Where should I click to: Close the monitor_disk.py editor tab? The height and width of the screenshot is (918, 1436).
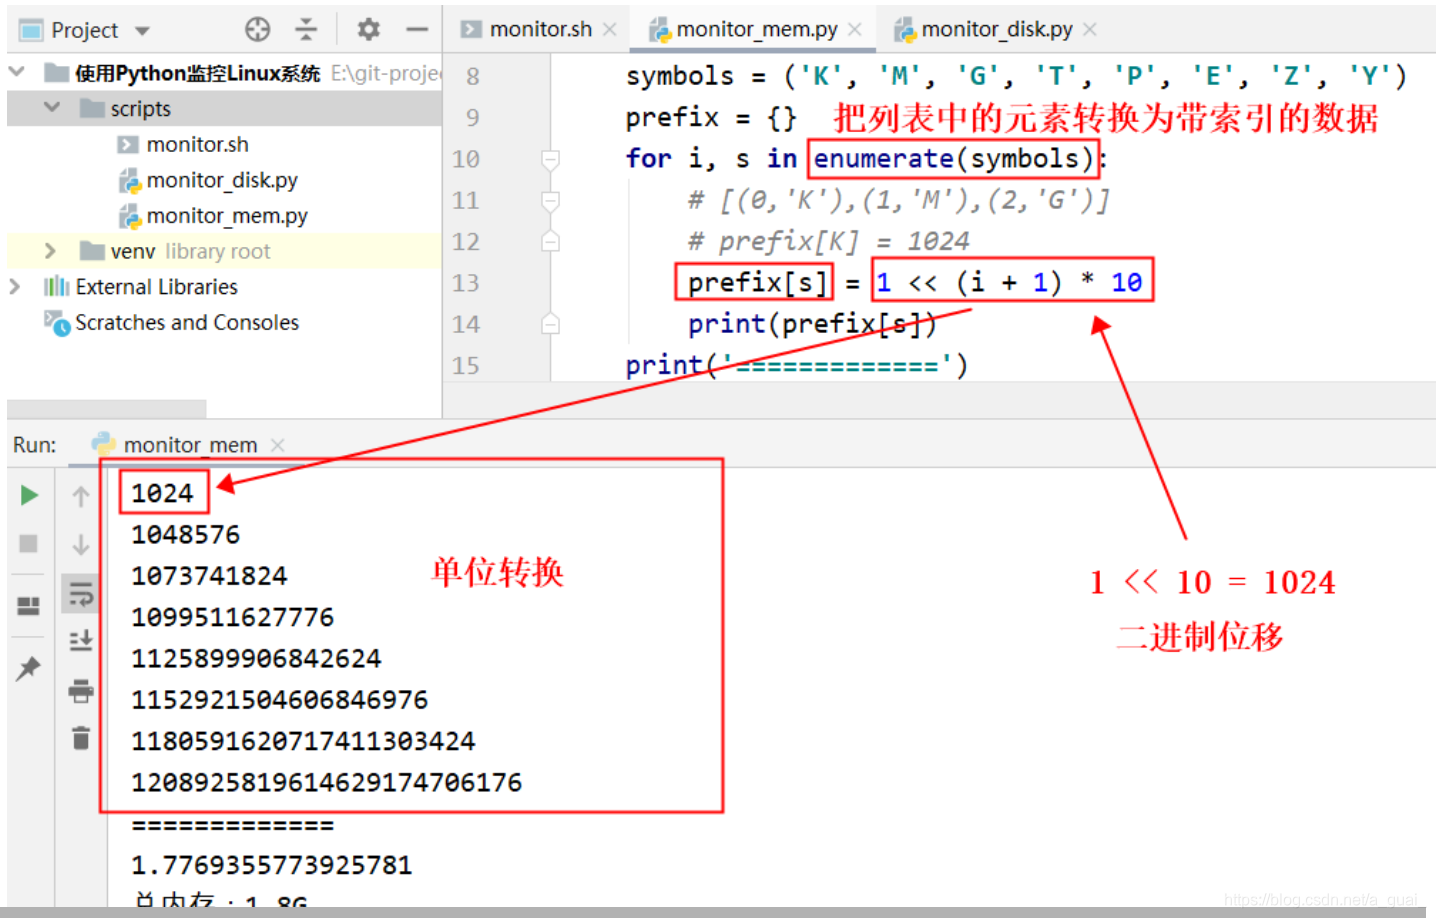(x=1090, y=30)
